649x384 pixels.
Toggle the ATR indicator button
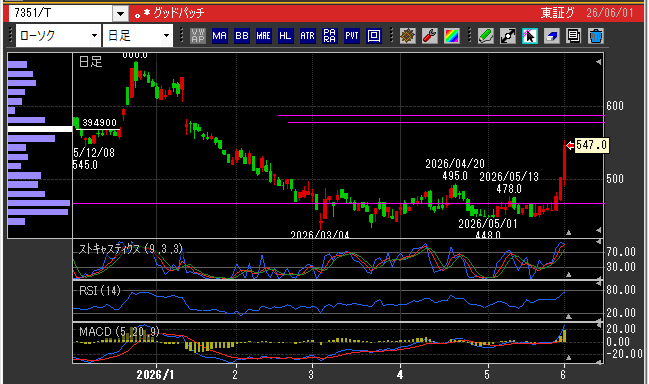[x=308, y=36]
